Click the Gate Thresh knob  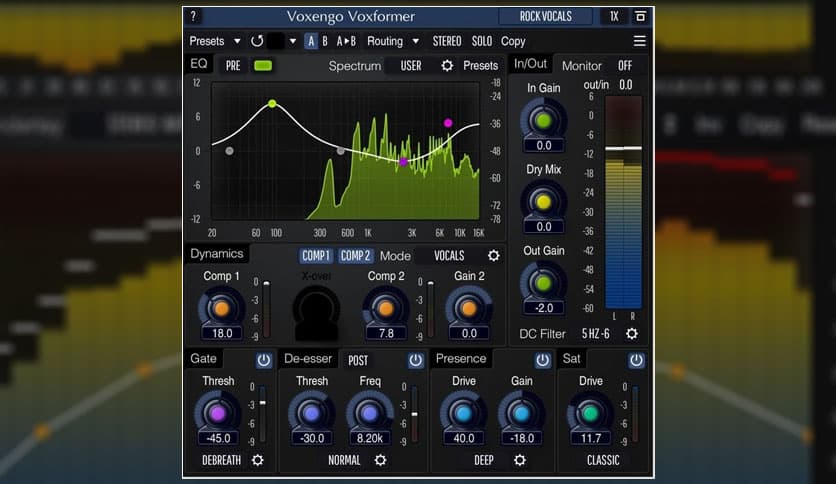[x=218, y=414]
